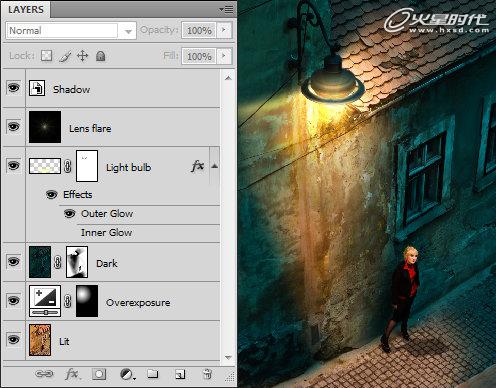496x388 pixels.
Task: Open the Layers panel options menu
Action: [227, 10]
